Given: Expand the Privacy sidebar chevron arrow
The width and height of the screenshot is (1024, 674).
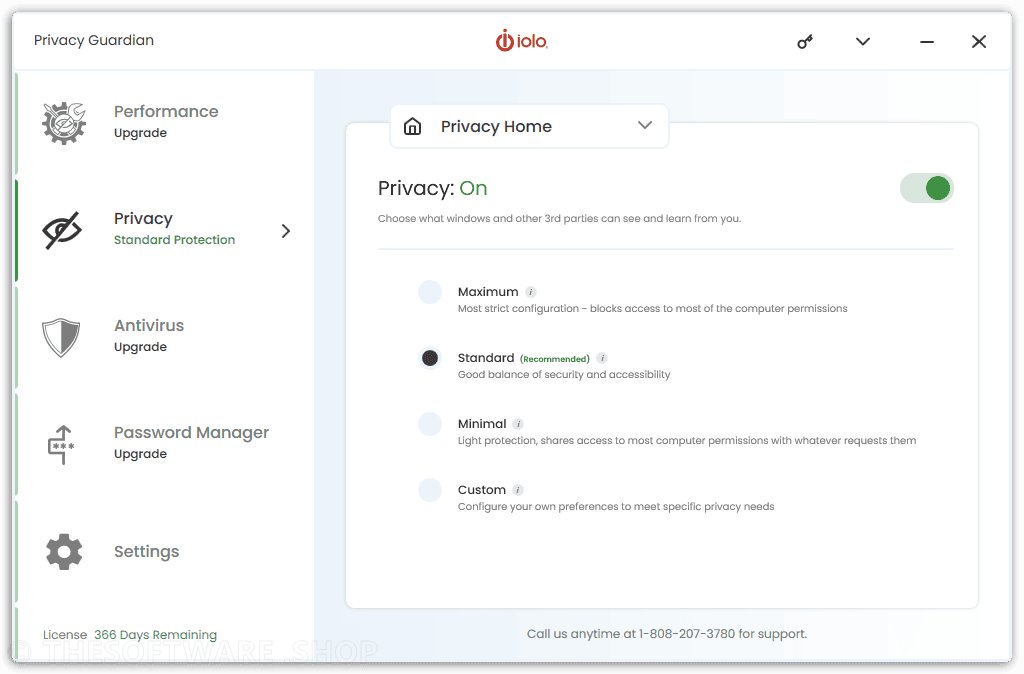Looking at the screenshot, I should tap(285, 231).
